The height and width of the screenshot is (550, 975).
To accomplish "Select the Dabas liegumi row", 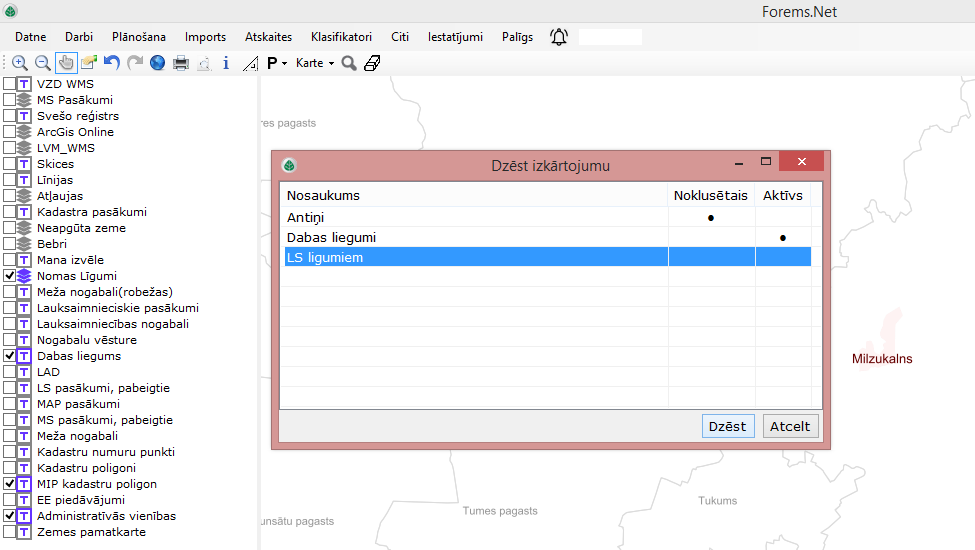I will pos(331,237).
